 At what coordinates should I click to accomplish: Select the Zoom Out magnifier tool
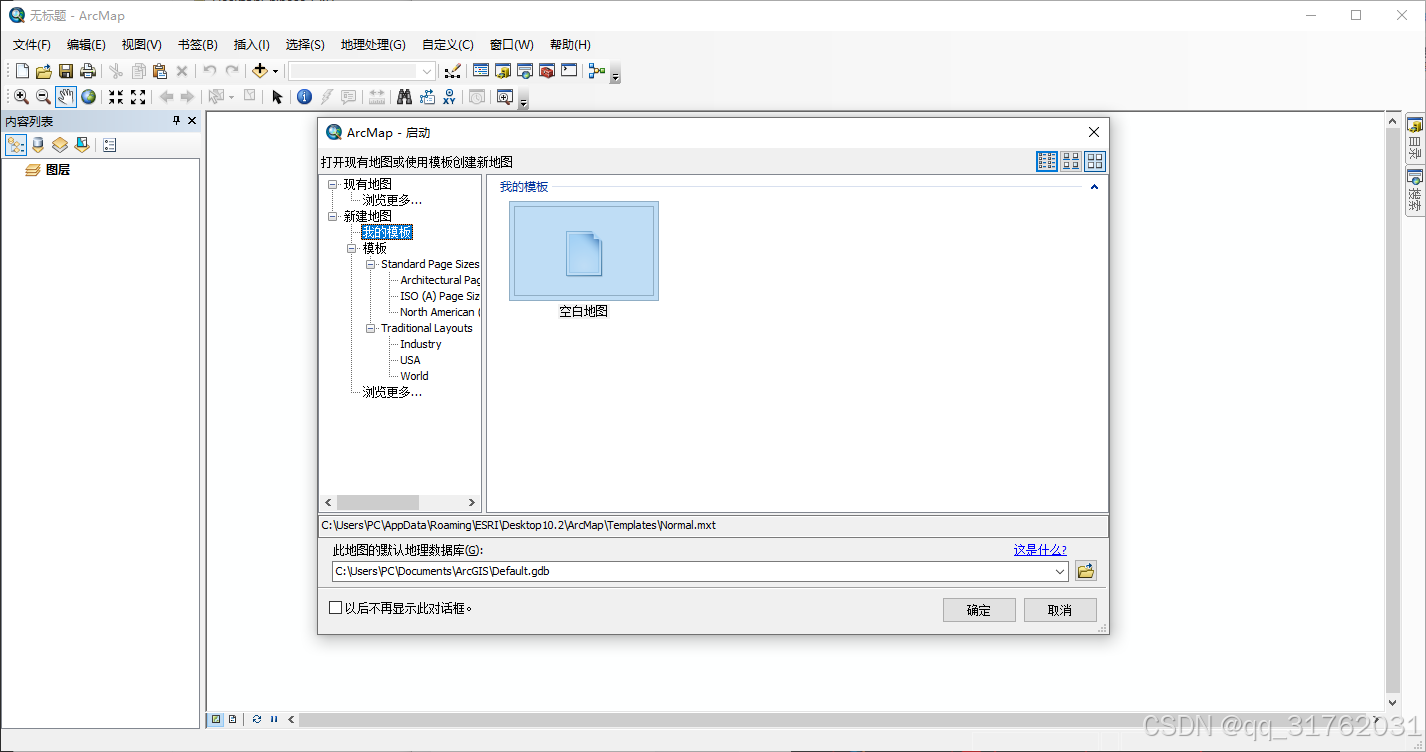(x=43, y=97)
